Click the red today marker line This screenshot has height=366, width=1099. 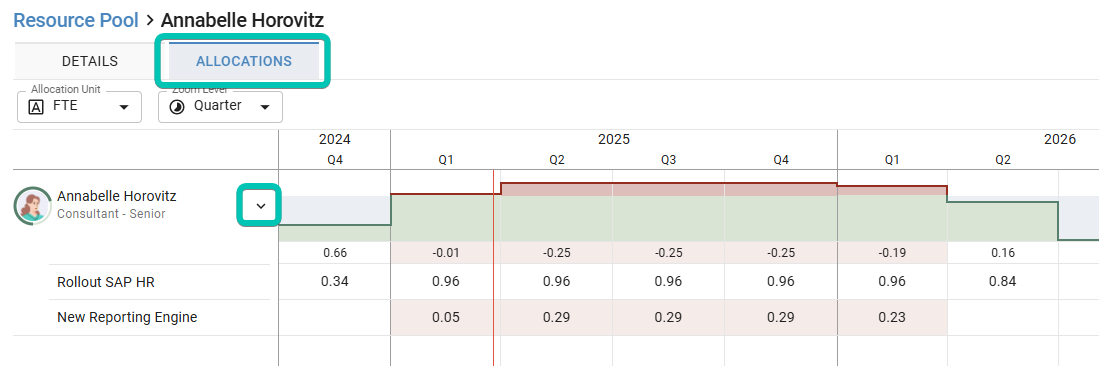click(x=493, y=266)
